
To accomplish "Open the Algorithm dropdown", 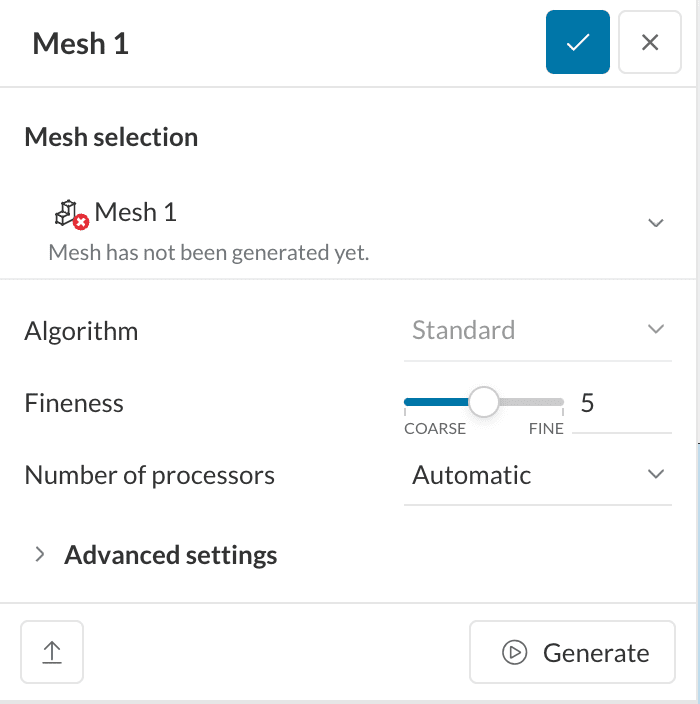I will [656, 330].
